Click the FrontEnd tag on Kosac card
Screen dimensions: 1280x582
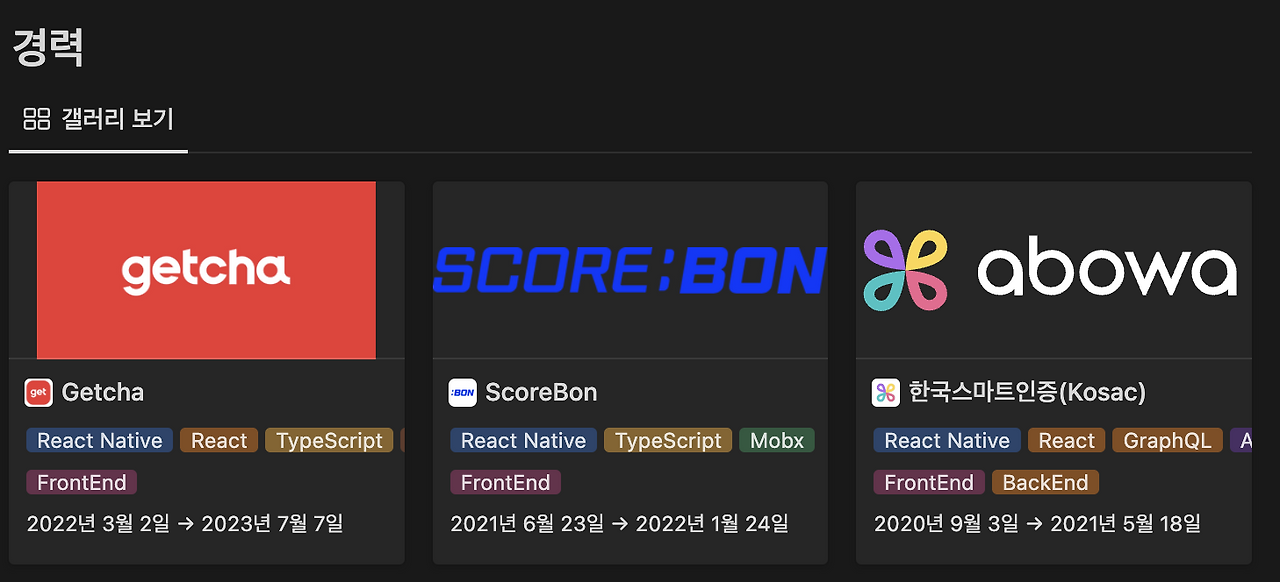pos(929,483)
